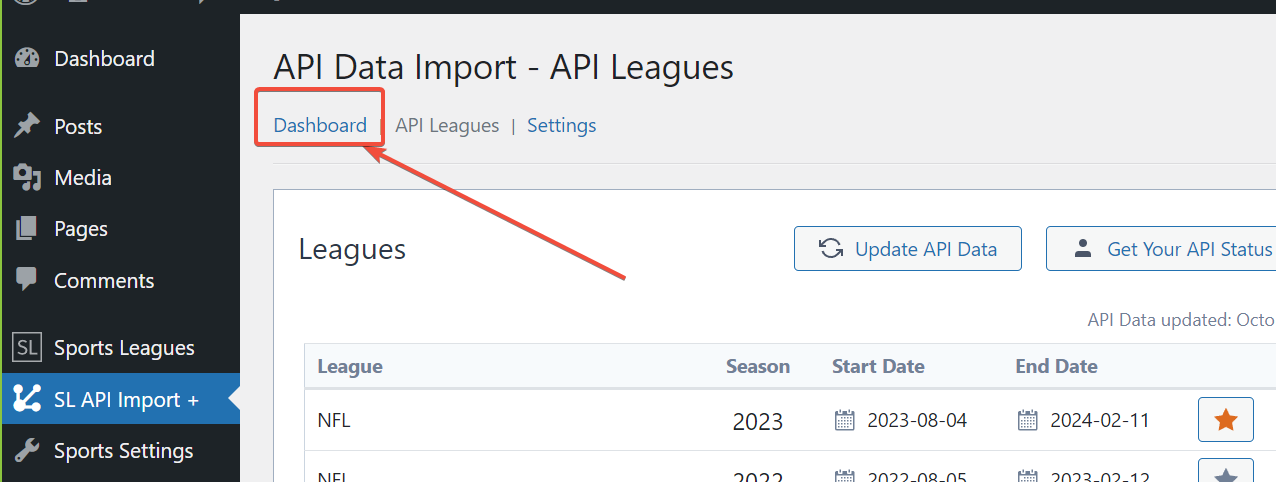Screen dimensions: 1276x482
Task: Click the Posts pushpin icon
Action: (27, 126)
